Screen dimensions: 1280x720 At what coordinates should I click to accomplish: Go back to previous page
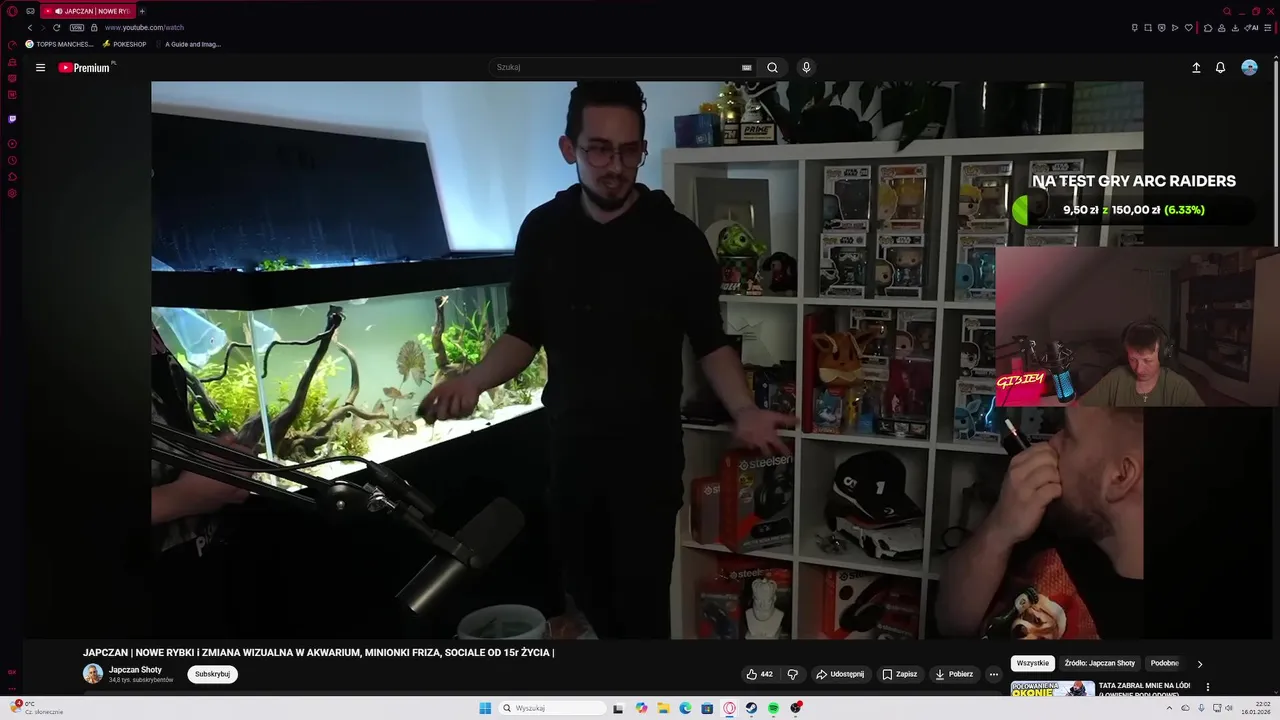coord(29,28)
